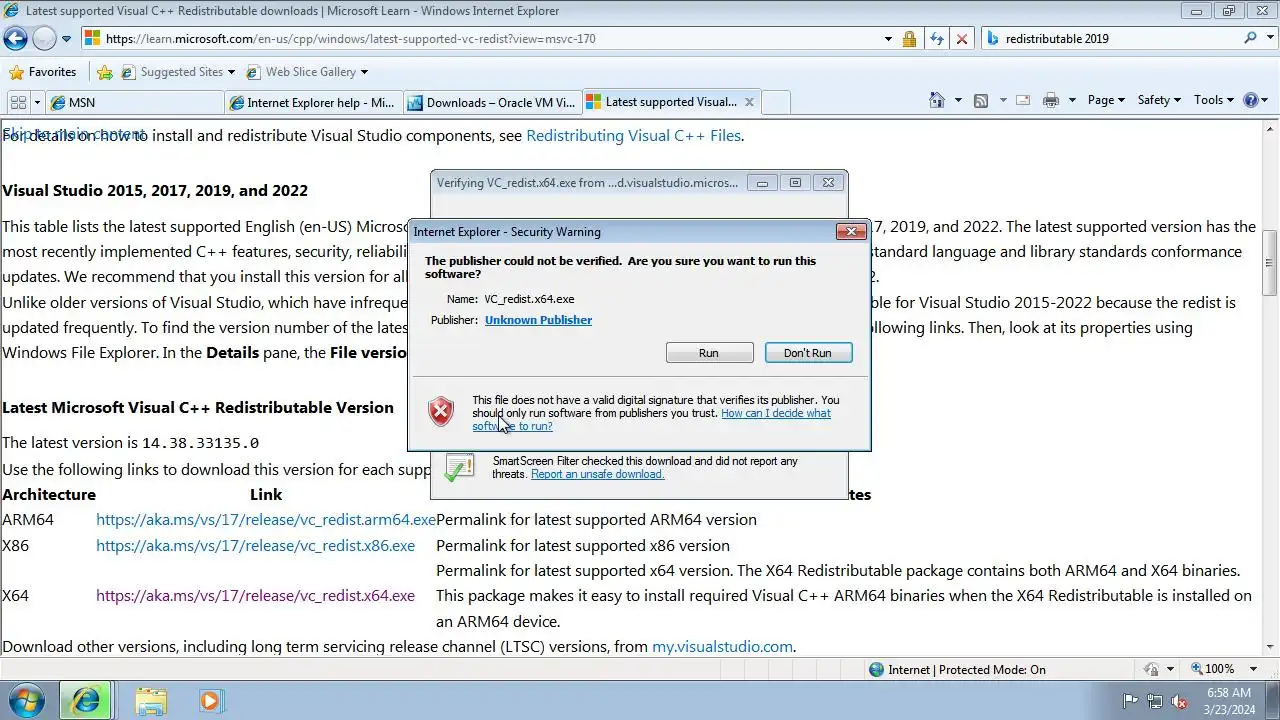This screenshot has width=1280, height=720.
Task: Open Windows Media Player taskbar icon
Action: tap(210, 701)
